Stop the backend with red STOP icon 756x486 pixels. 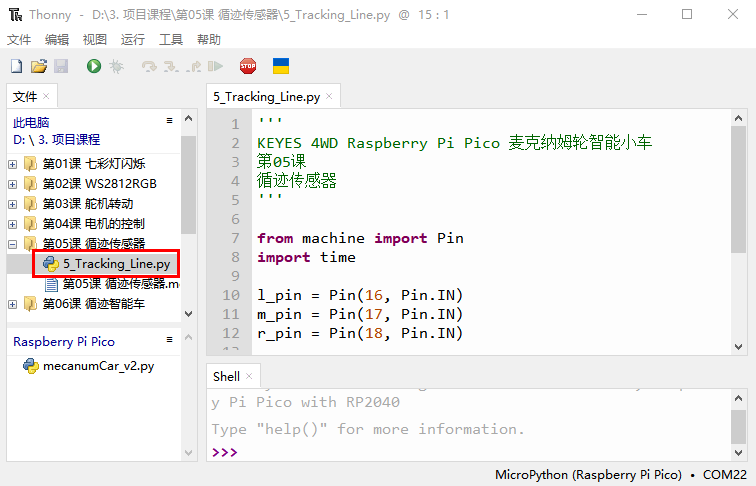coord(248,66)
